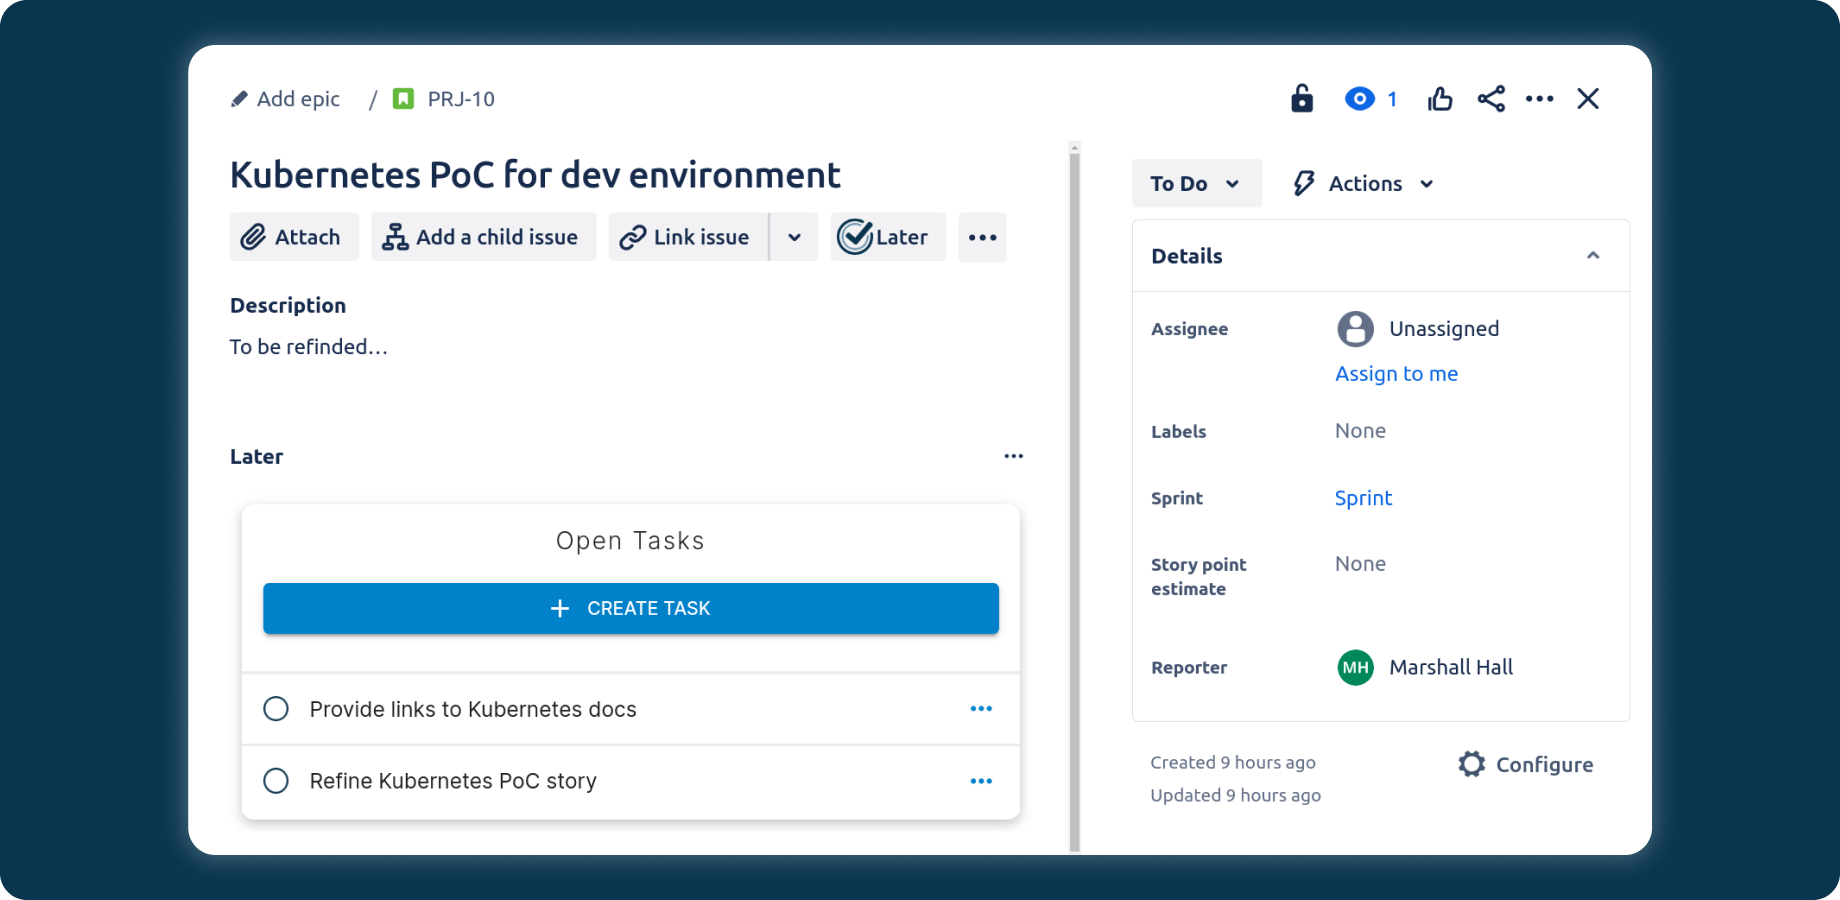This screenshot has height=900, width=1840.
Task: Click the Sprint link value
Action: [1363, 498]
